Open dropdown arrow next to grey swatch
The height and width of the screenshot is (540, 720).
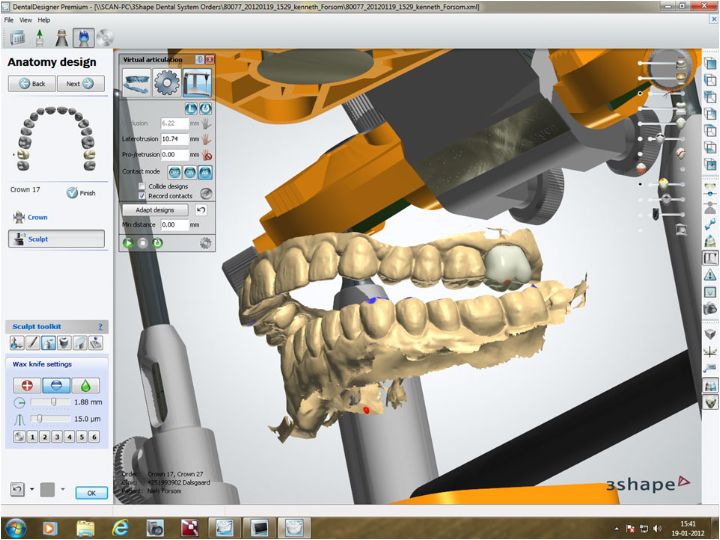pyautogui.click(x=62, y=489)
